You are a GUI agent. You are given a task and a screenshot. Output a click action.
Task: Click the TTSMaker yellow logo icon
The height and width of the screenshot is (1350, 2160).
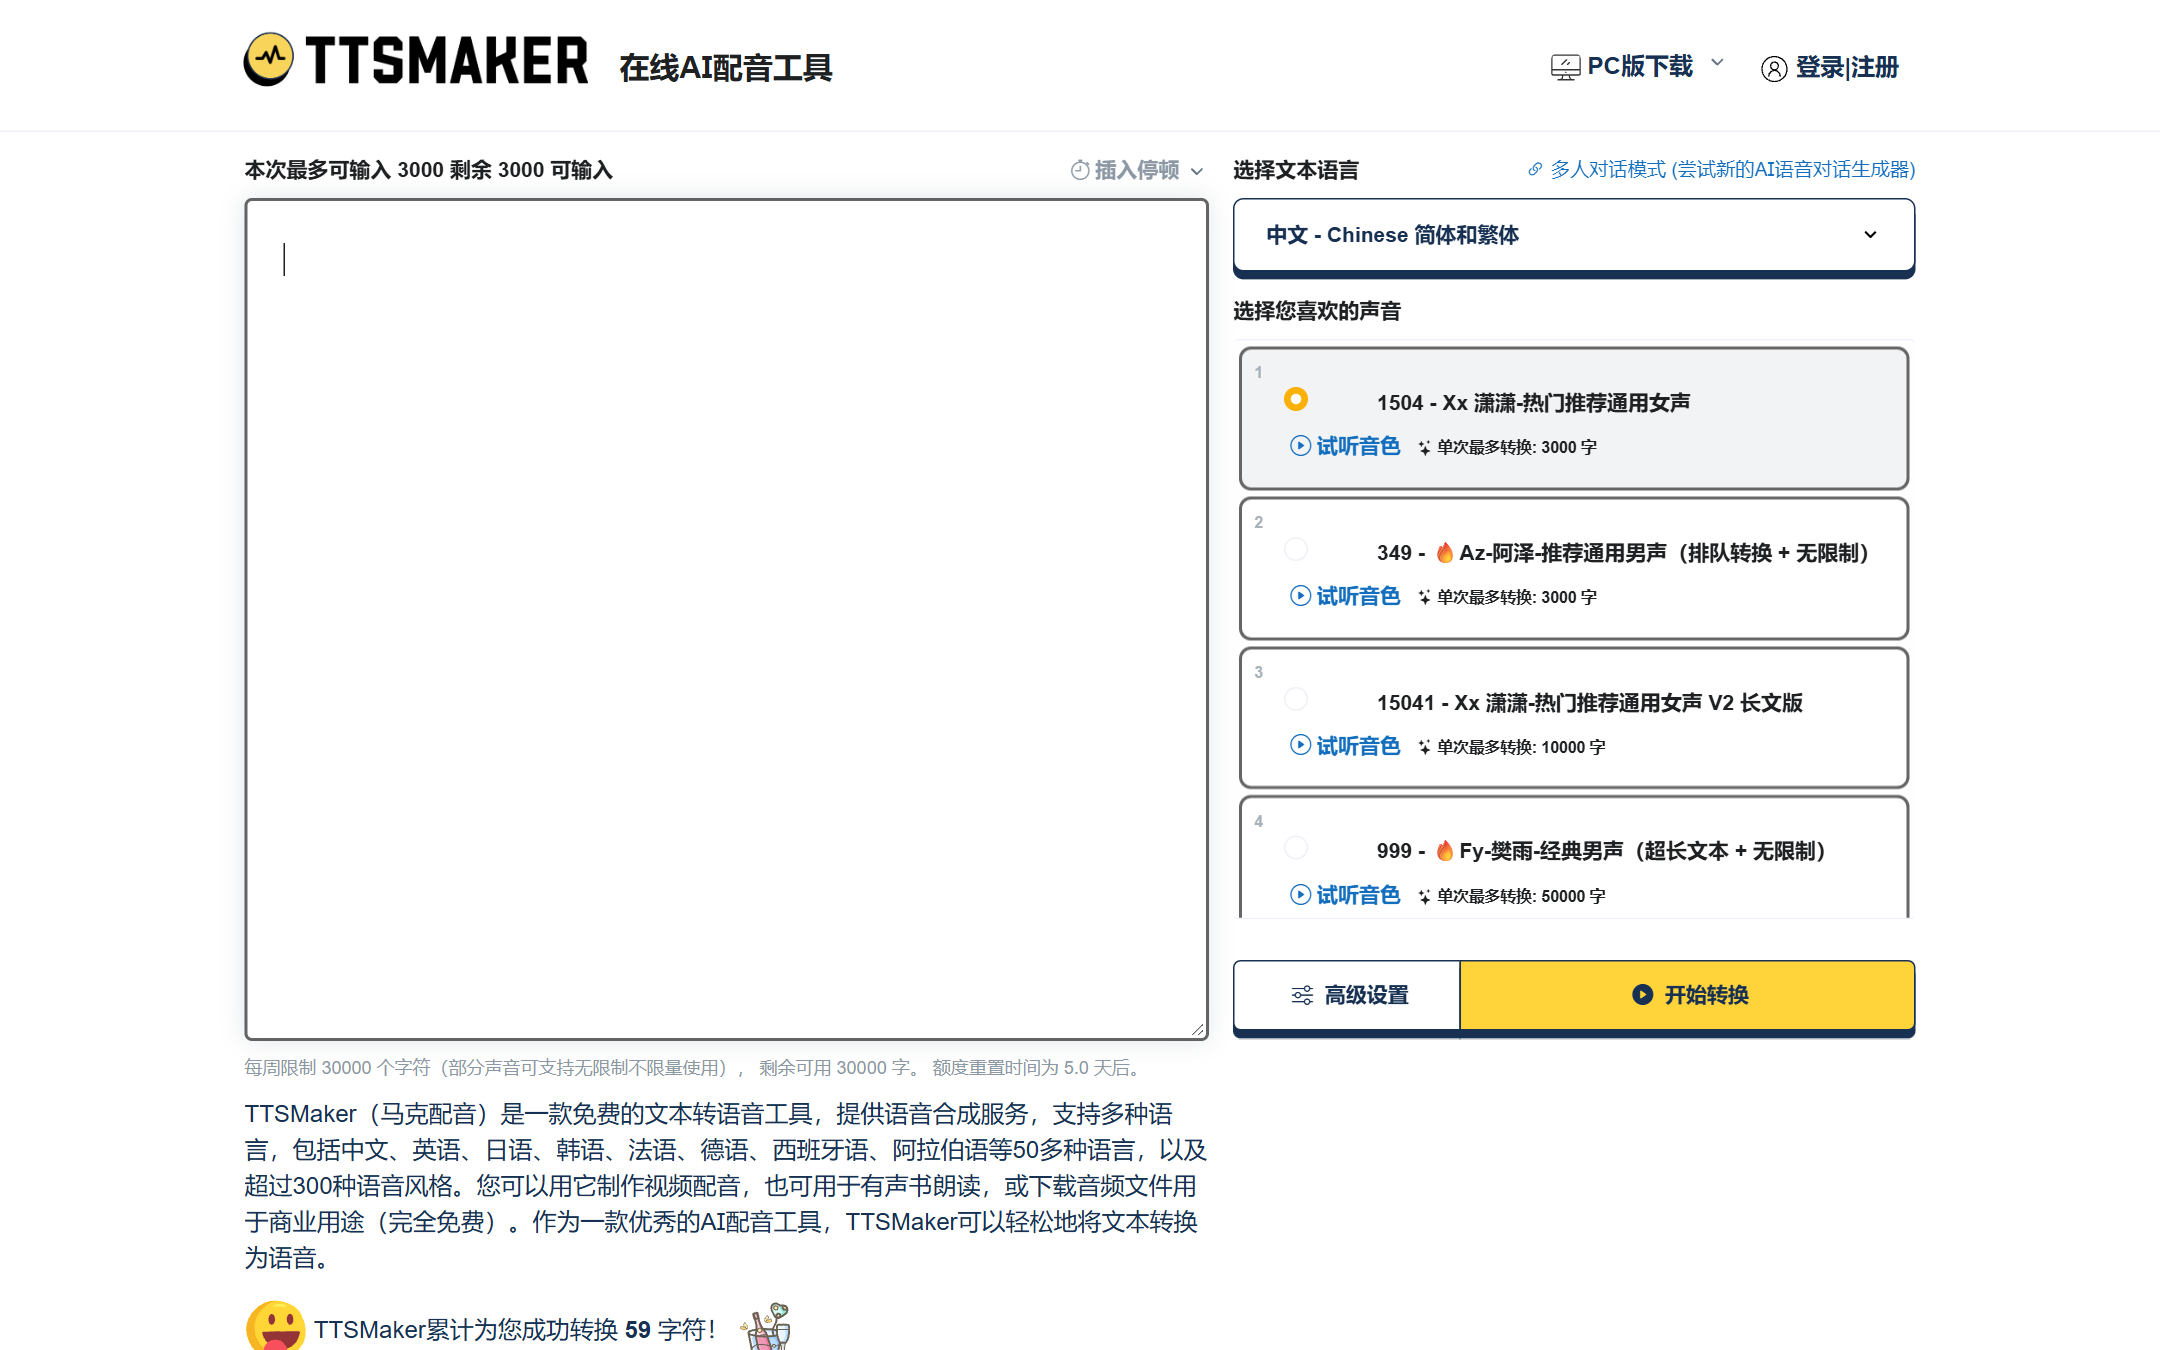click(269, 60)
